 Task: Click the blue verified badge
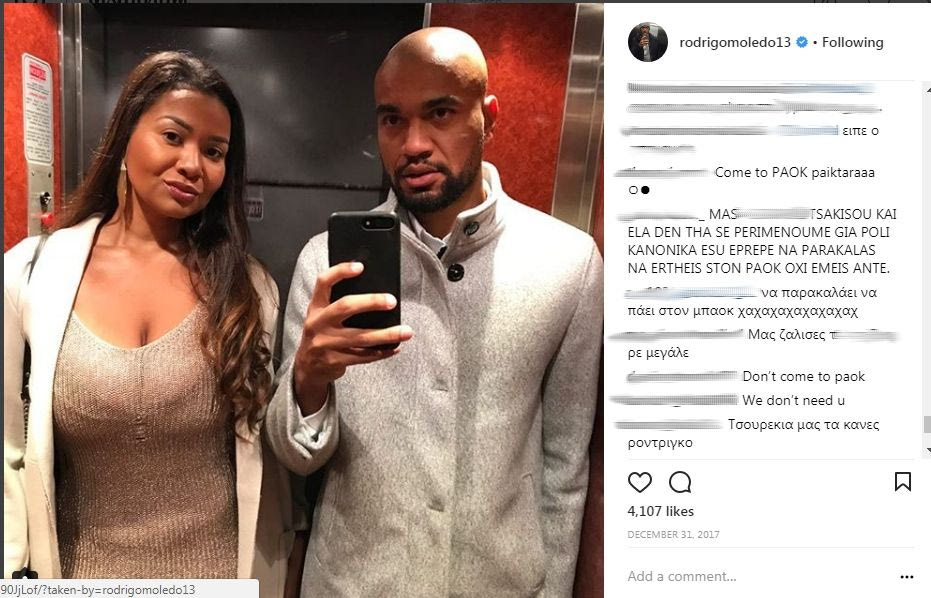(x=802, y=42)
